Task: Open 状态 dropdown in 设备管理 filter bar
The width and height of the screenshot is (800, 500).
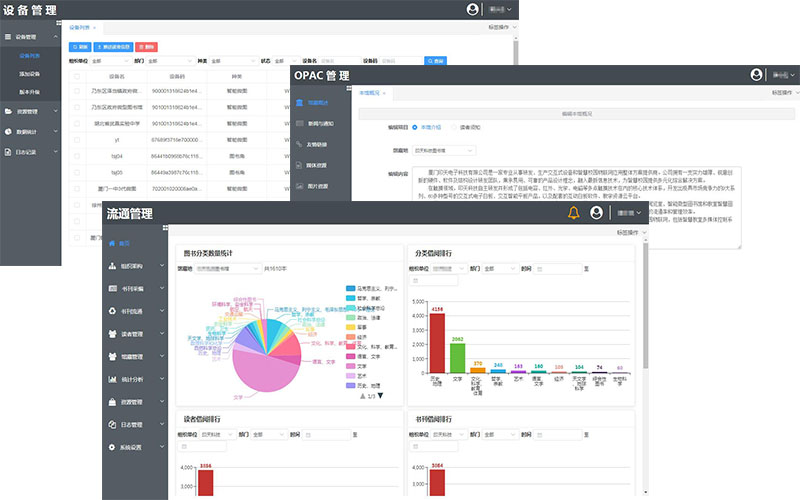Action: pyautogui.click(x=285, y=61)
